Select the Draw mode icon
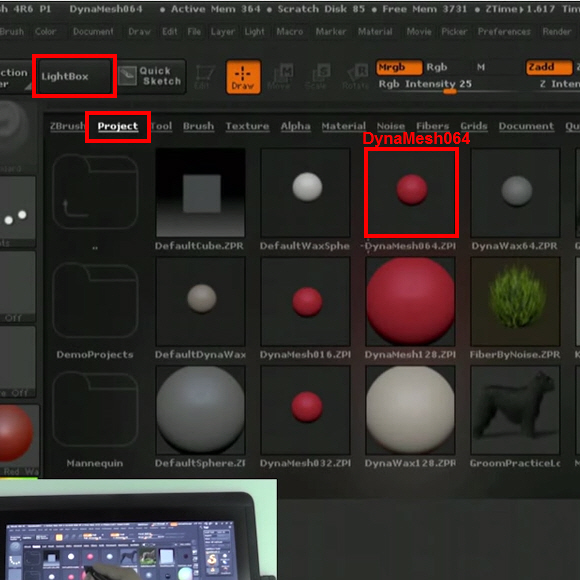580x580 pixels. [243, 77]
